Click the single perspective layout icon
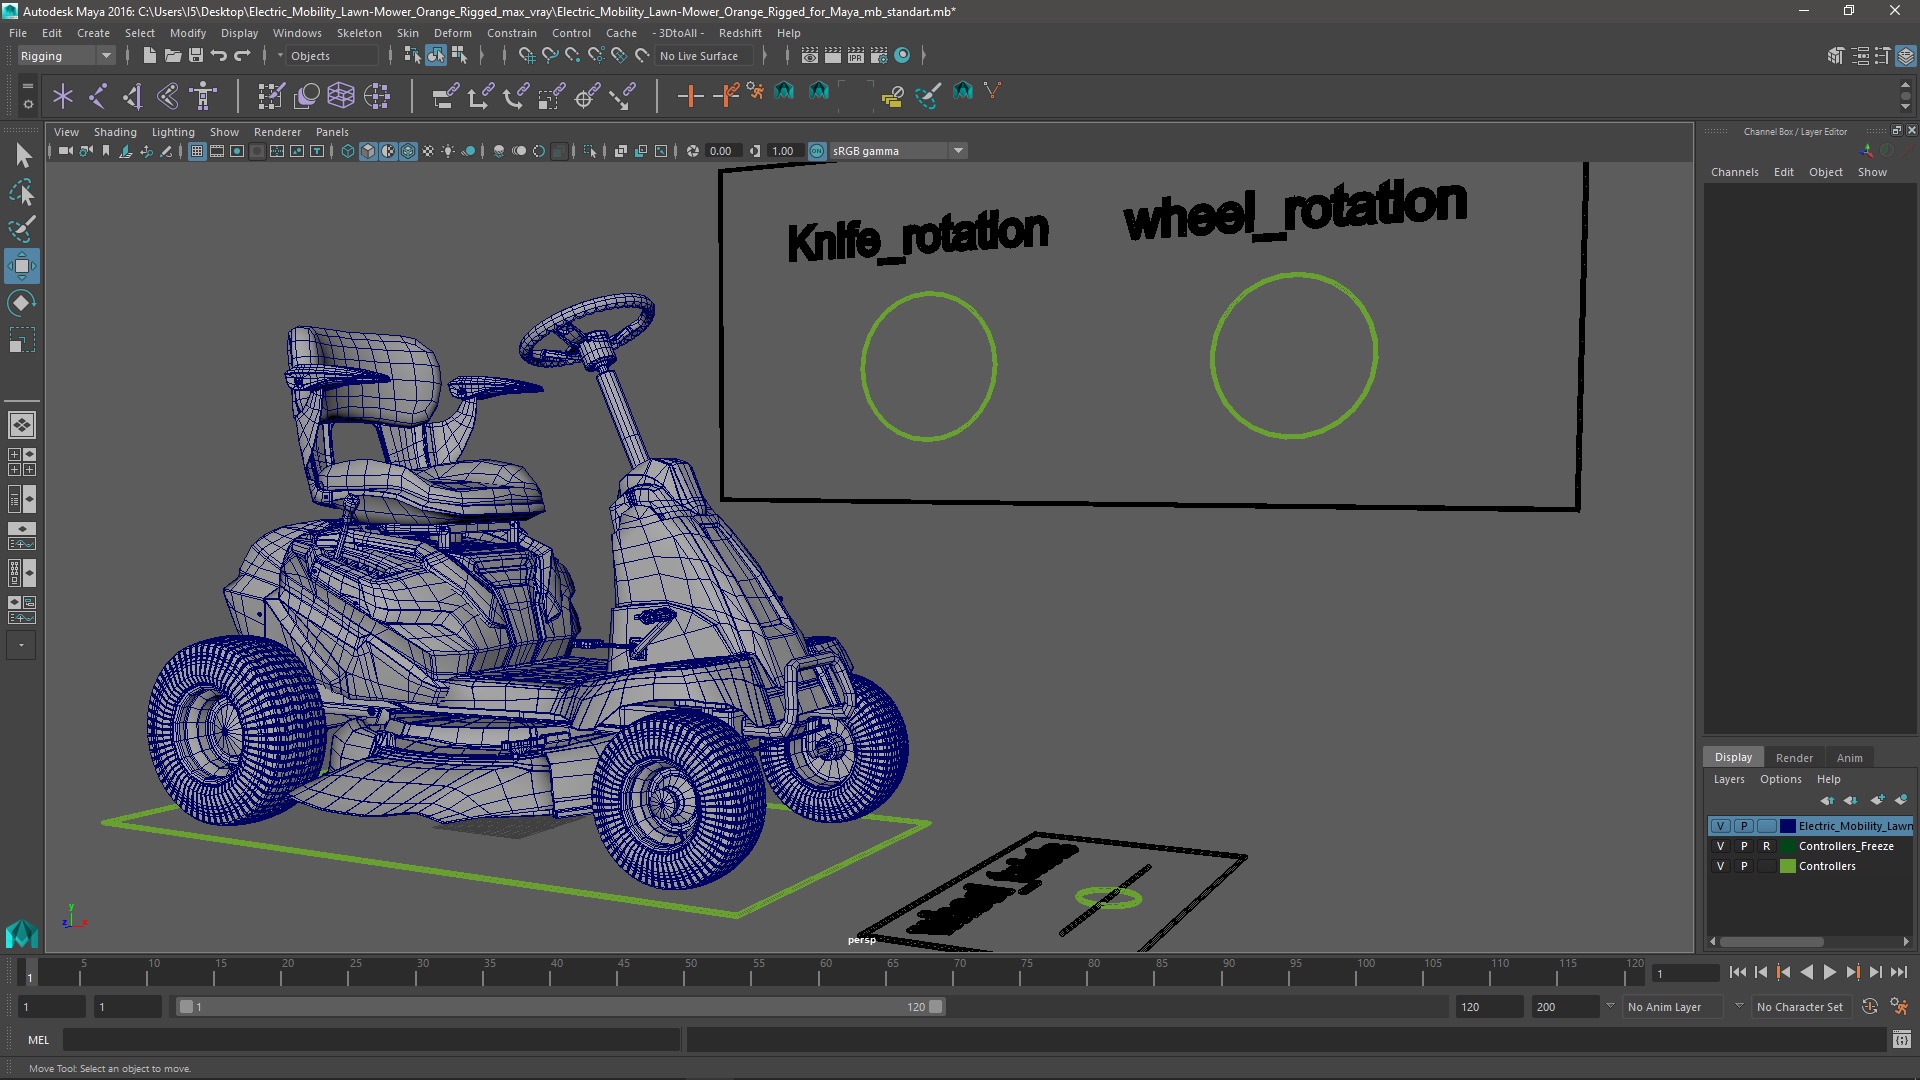This screenshot has width=1920, height=1080. [22, 425]
